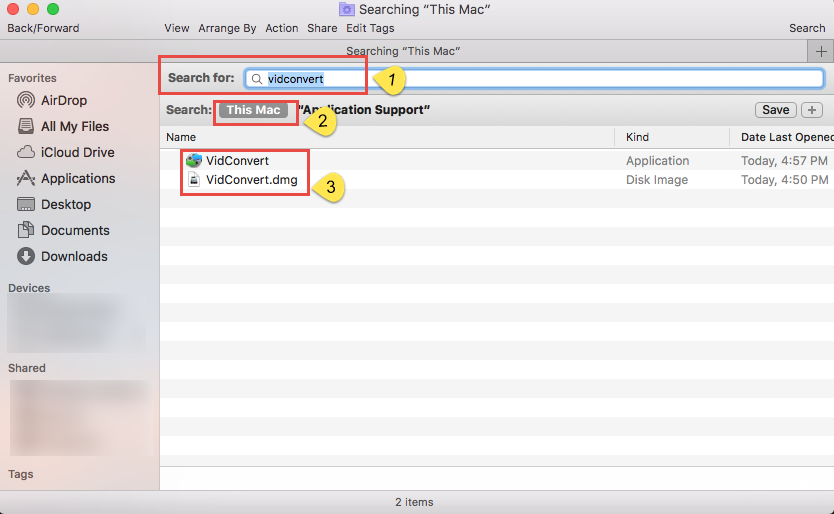Add search criteria with plus button
834x514 pixels.
pos(812,110)
